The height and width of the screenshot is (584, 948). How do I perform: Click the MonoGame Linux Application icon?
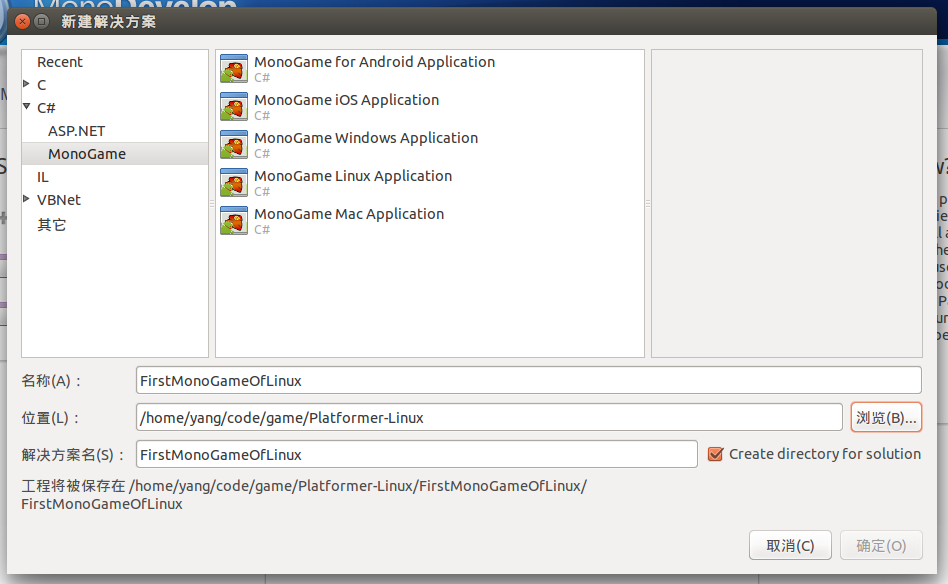point(234,183)
